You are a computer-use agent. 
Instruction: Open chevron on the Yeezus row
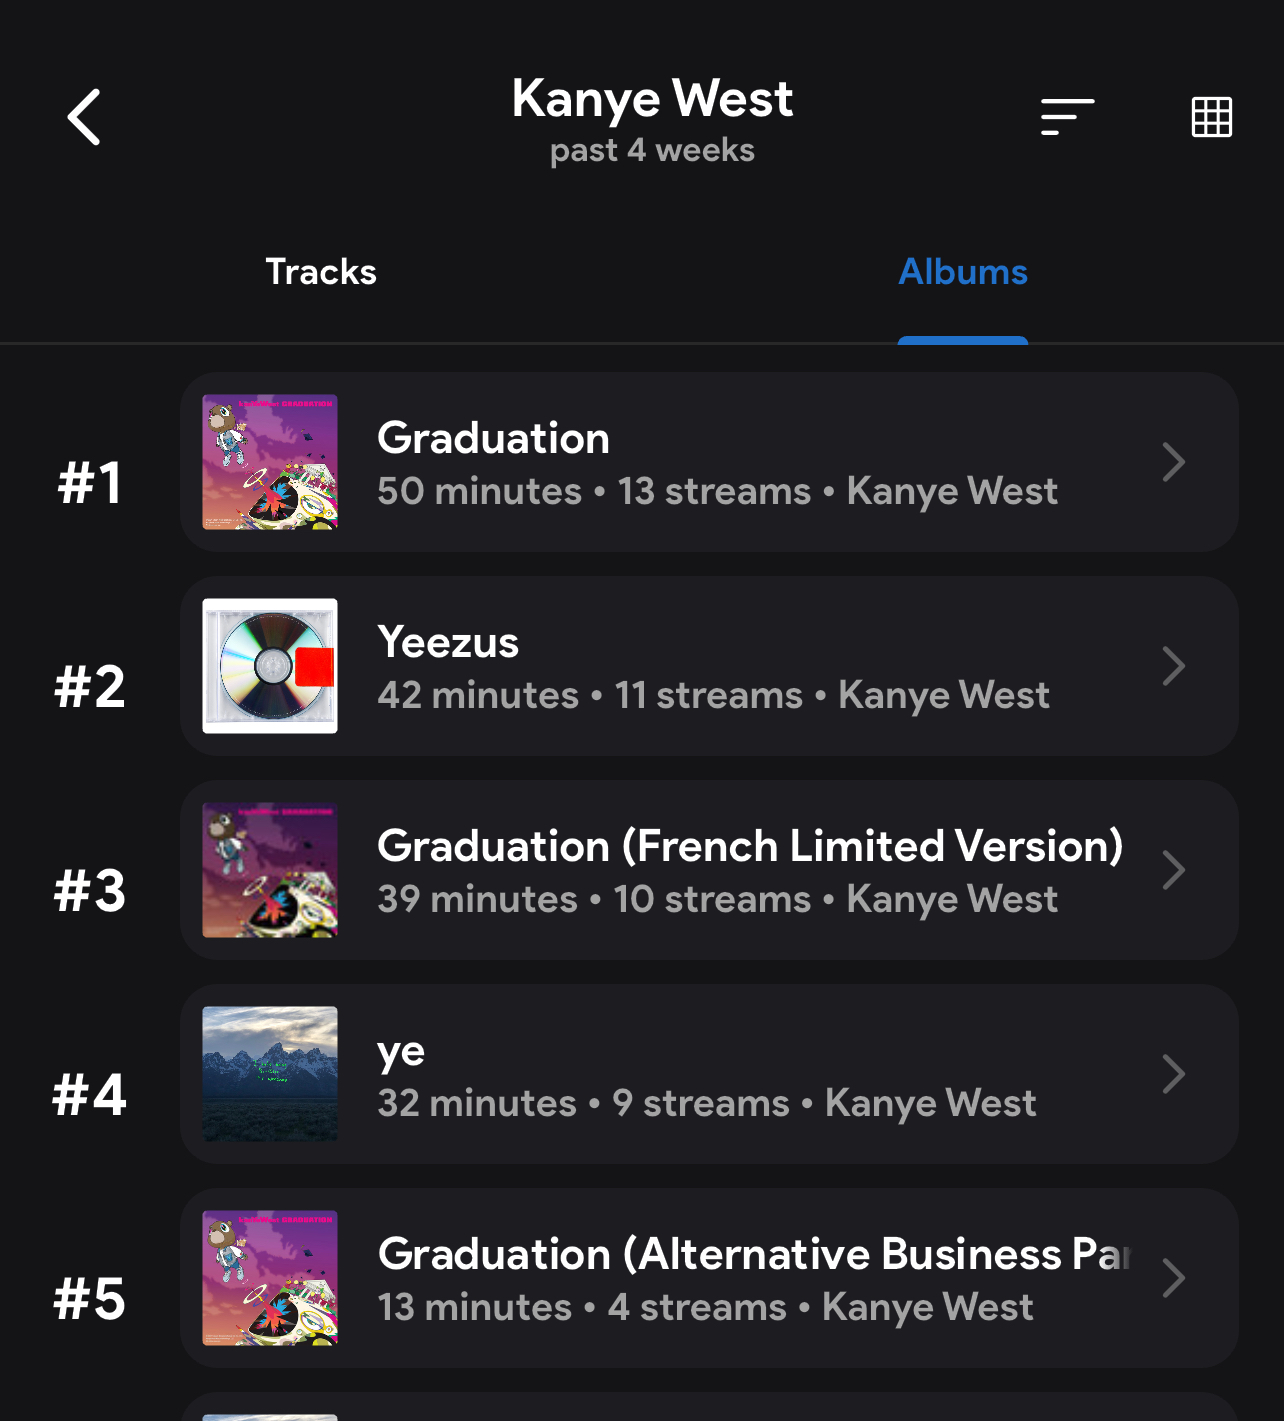[1174, 666]
